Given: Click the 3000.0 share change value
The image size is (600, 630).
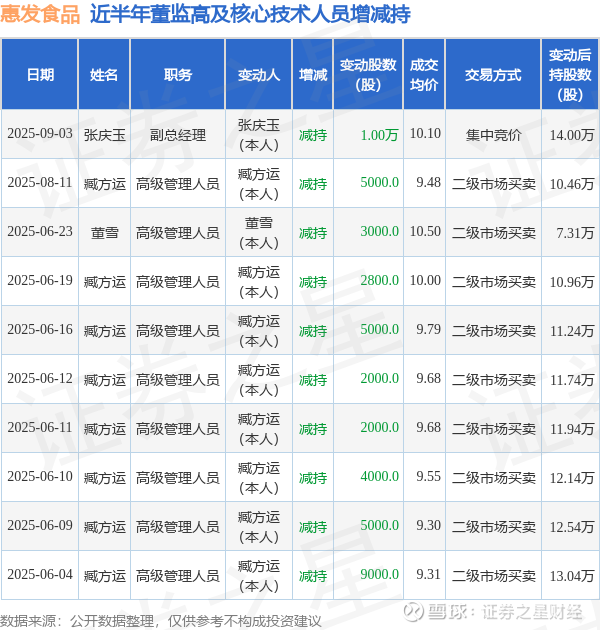Looking at the screenshot, I should click(379, 232).
